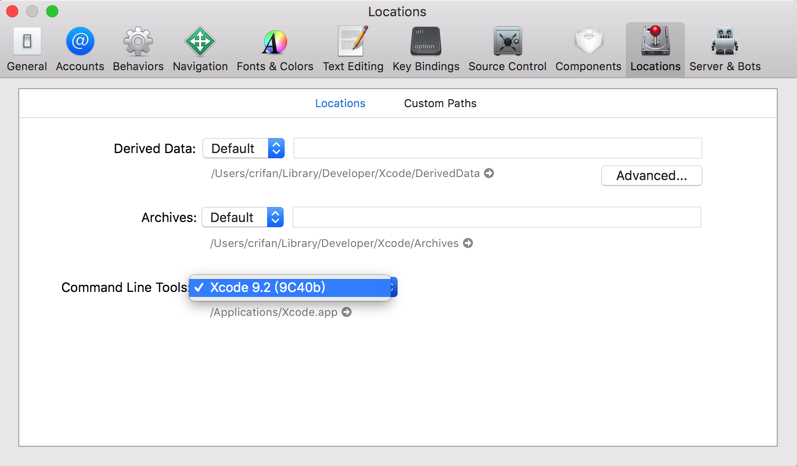The image size is (797, 466).
Task: Switch to the Custom Paths tab
Action: tap(440, 103)
